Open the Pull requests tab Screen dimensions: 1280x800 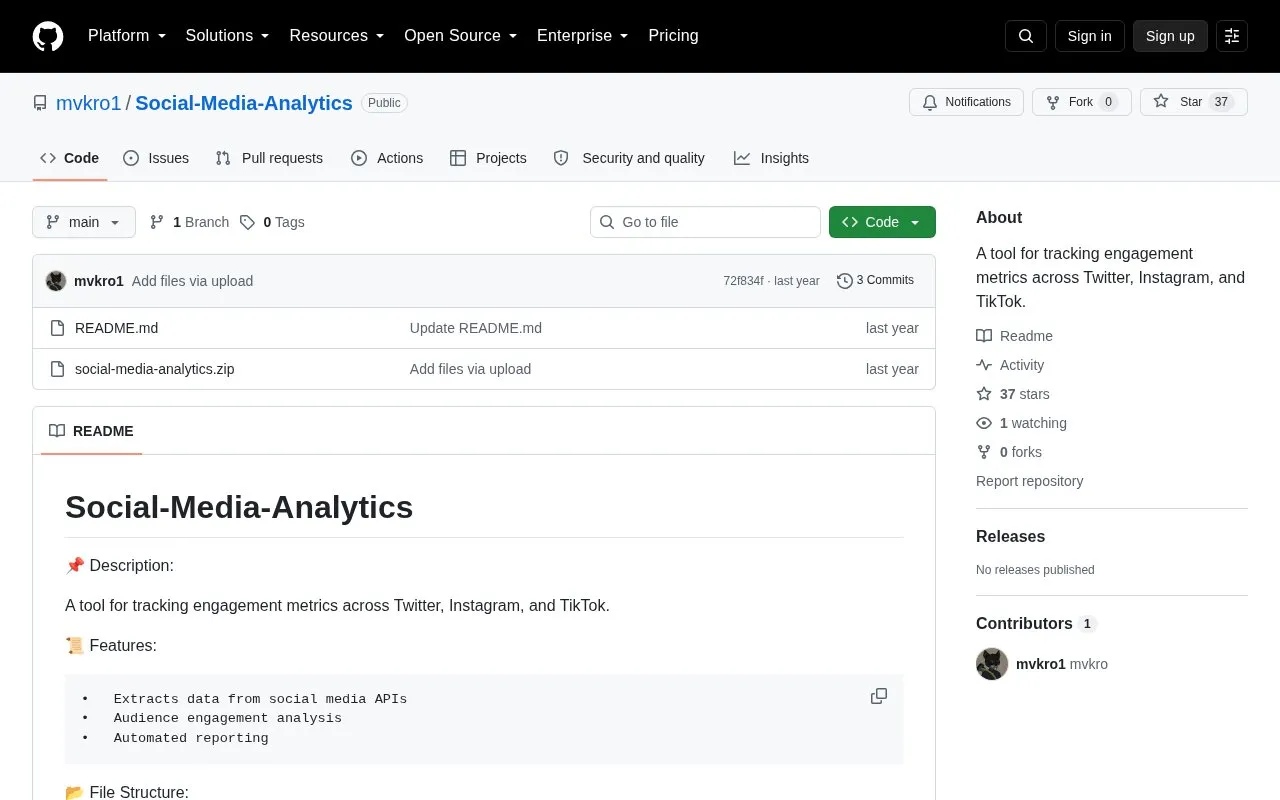[x=269, y=158]
